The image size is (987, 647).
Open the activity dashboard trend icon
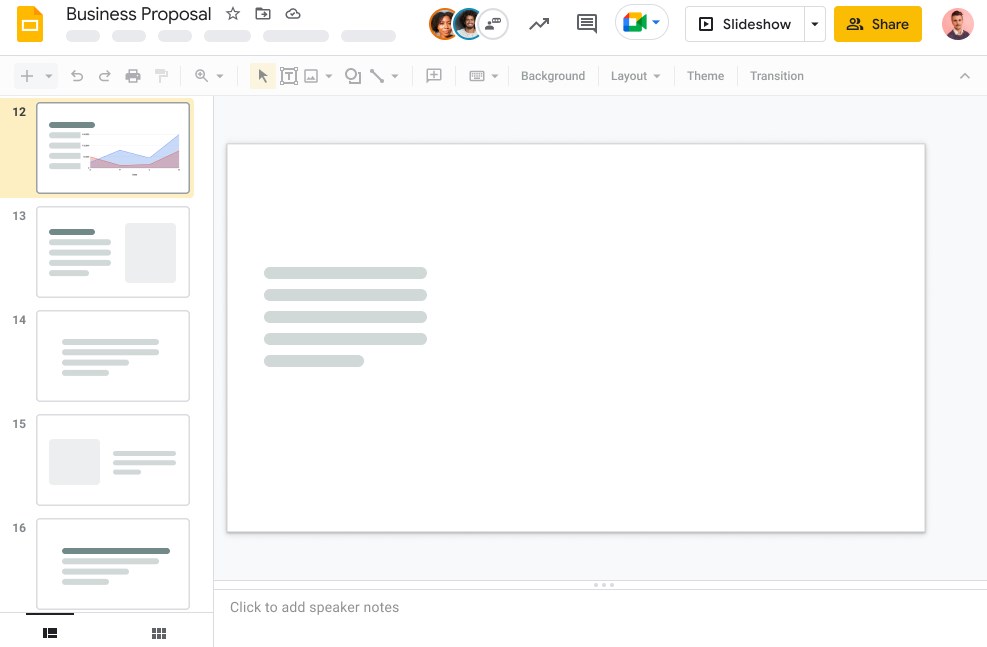tap(539, 24)
